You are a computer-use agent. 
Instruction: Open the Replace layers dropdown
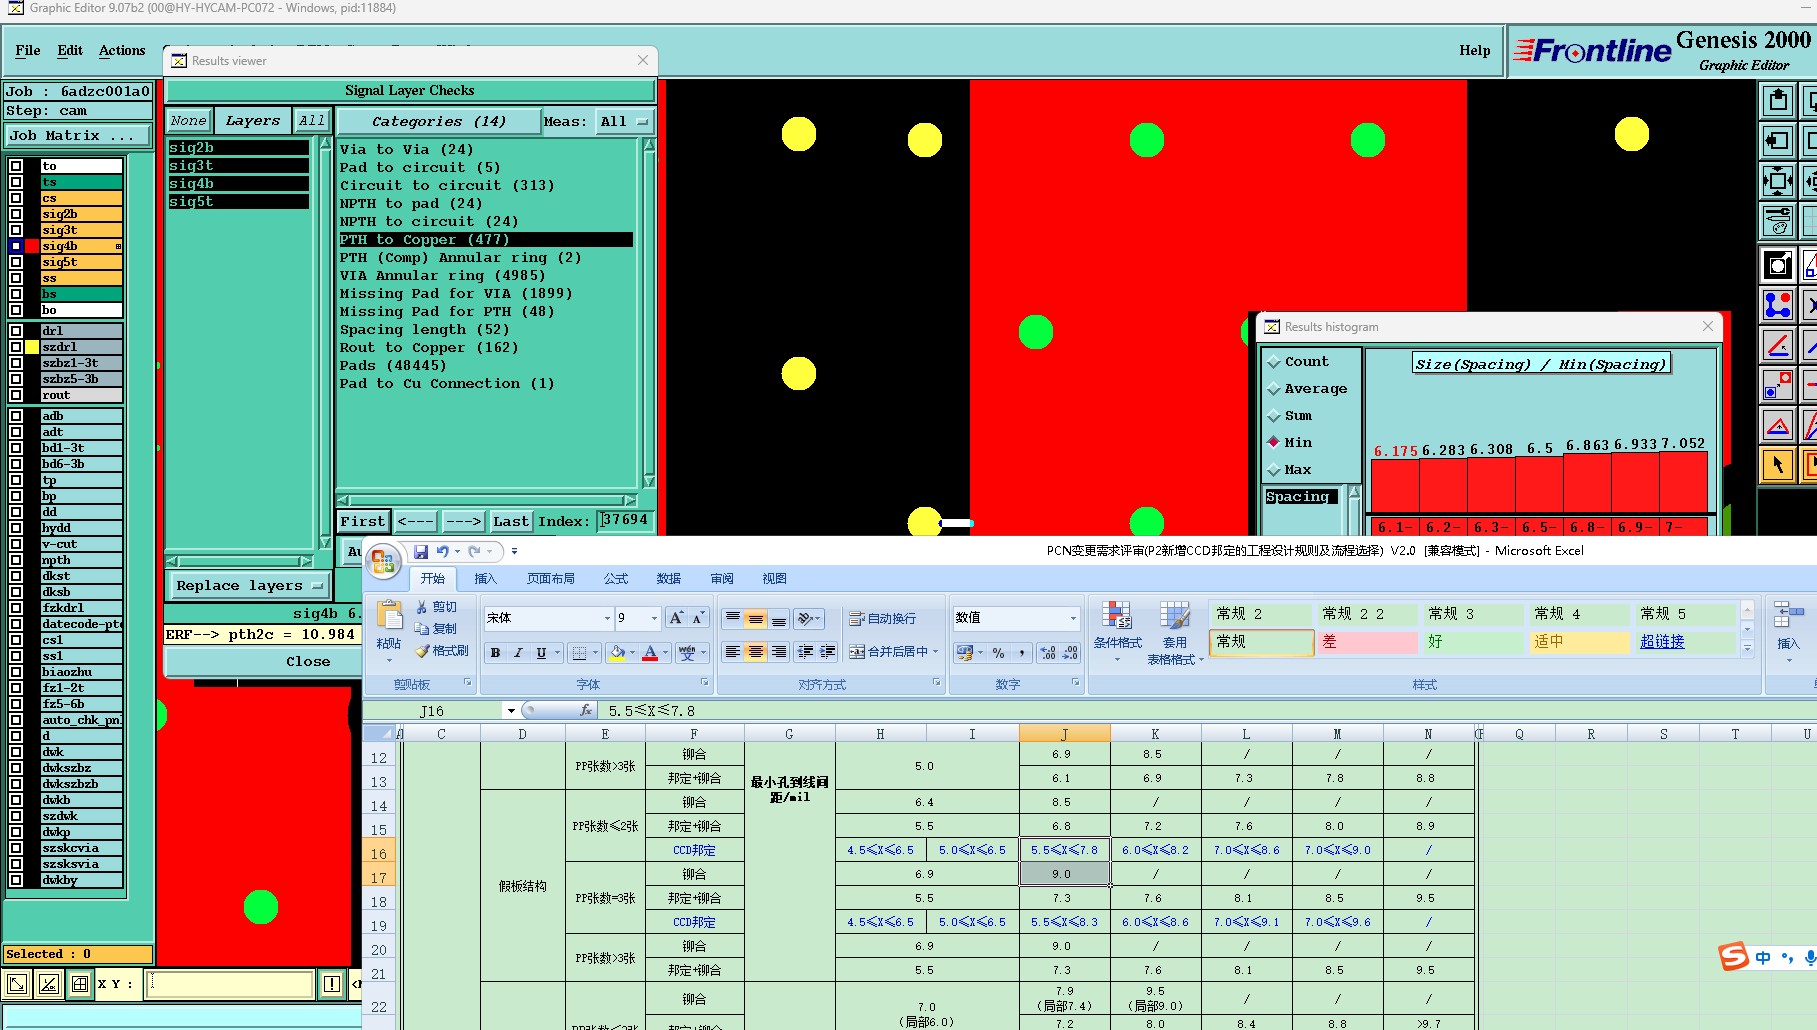pos(248,586)
